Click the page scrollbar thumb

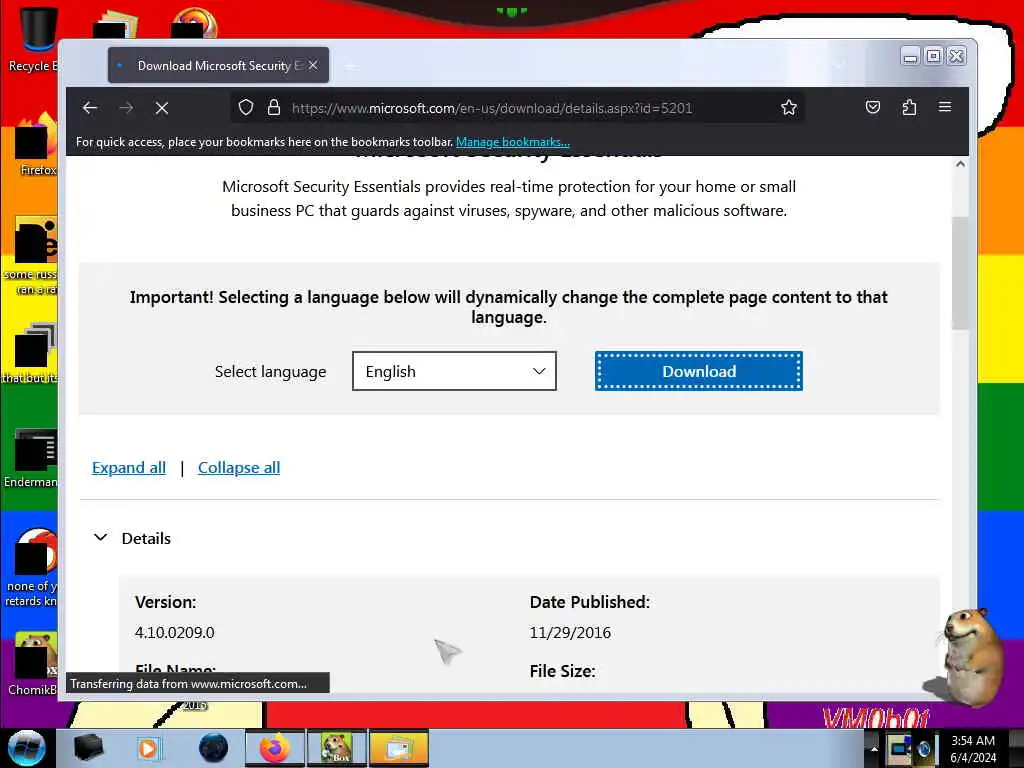[959, 273]
